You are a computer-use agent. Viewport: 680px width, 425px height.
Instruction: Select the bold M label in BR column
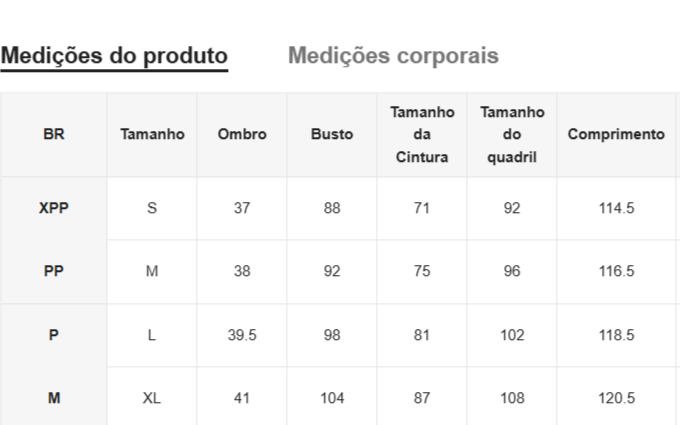[x=54, y=398]
